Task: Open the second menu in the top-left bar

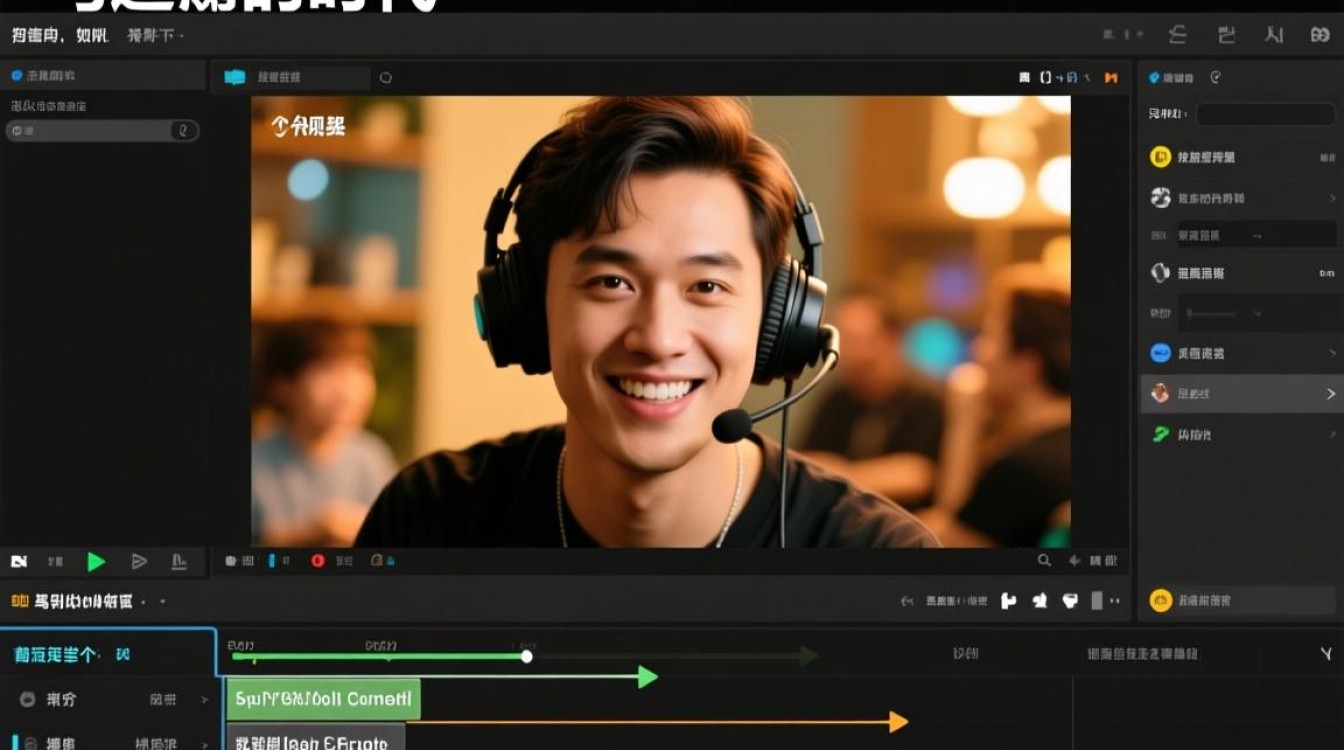Action: [x=91, y=36]
